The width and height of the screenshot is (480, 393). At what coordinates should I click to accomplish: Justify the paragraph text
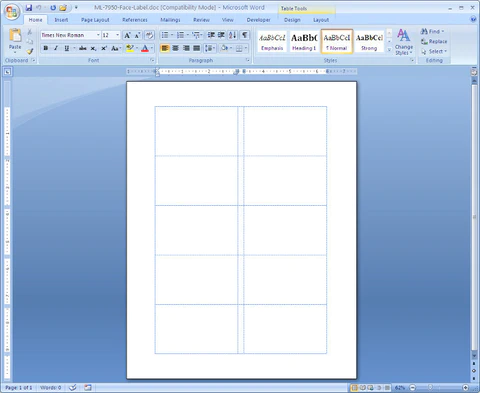[197, 48]
